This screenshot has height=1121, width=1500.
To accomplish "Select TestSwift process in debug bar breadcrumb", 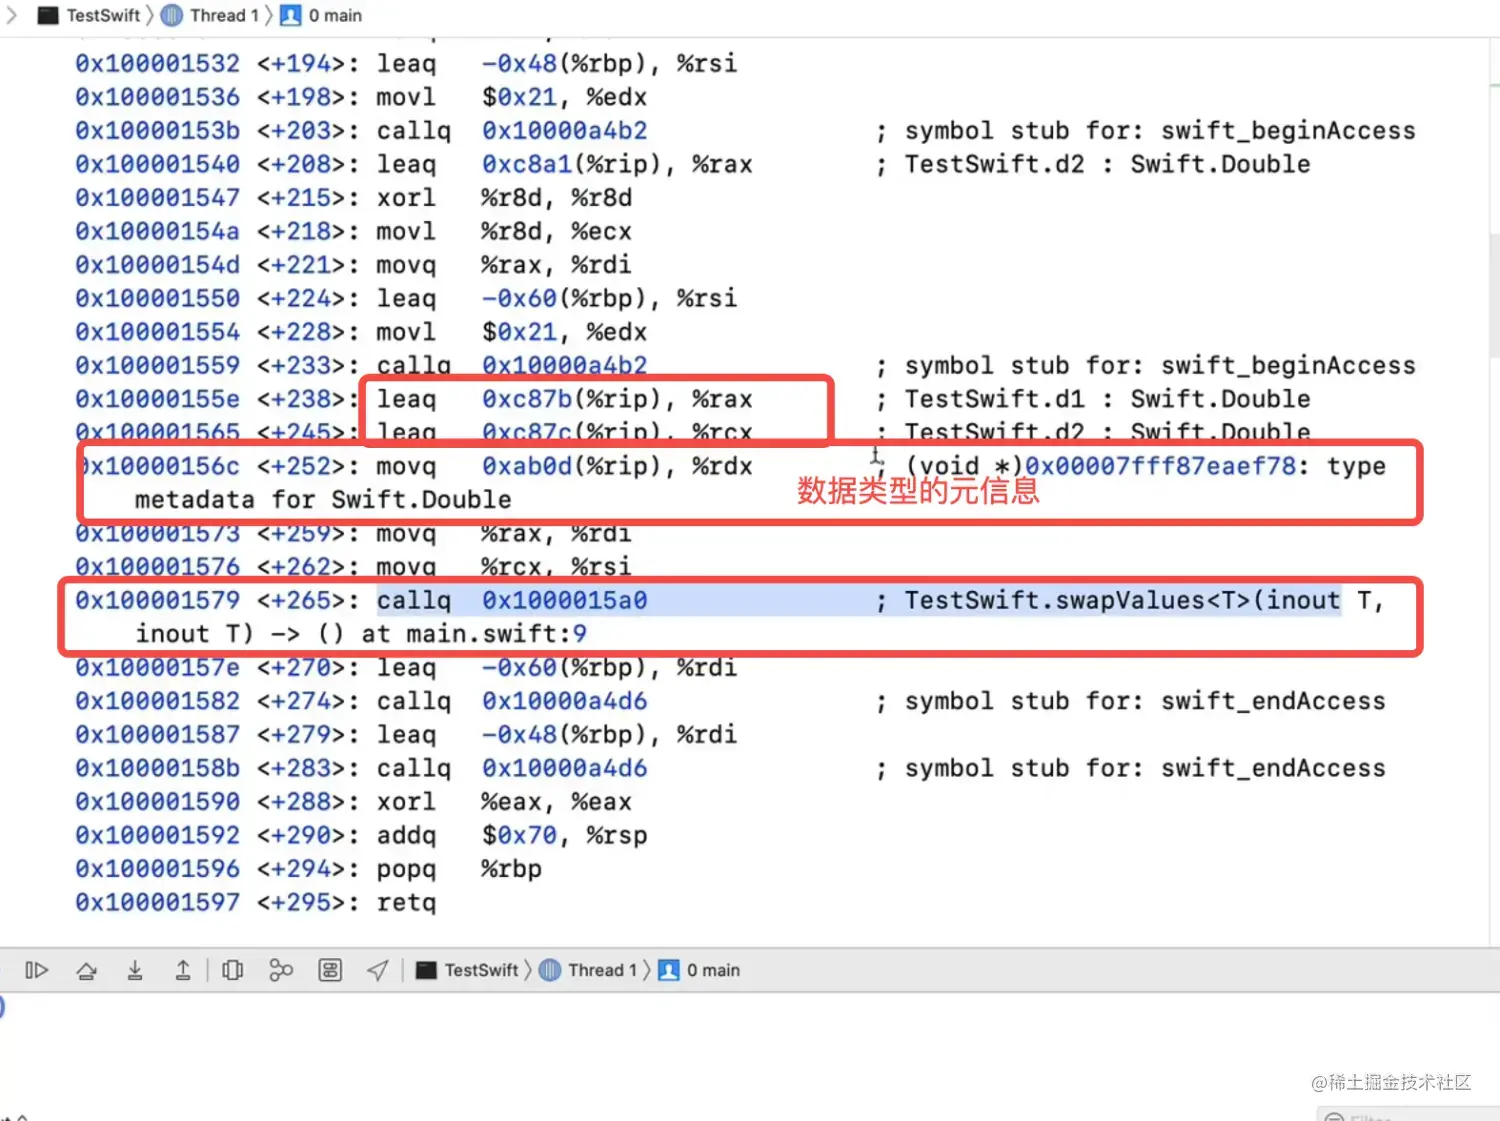I will click(x=468, y=970).
